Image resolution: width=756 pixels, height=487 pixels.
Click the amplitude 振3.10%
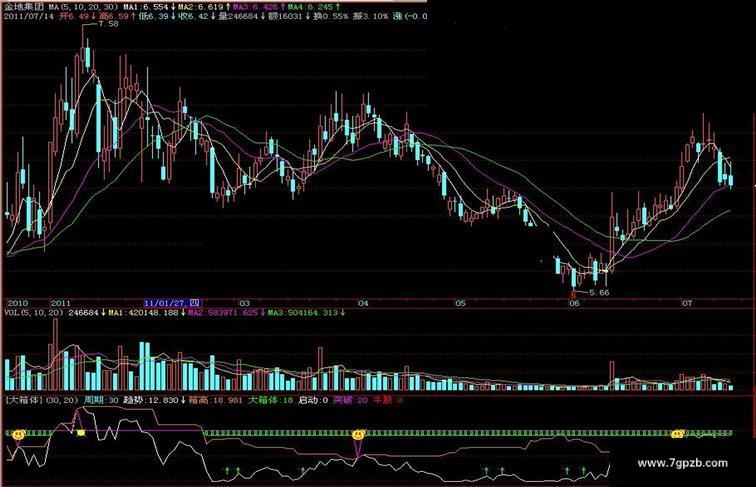[x=370, y=16]
